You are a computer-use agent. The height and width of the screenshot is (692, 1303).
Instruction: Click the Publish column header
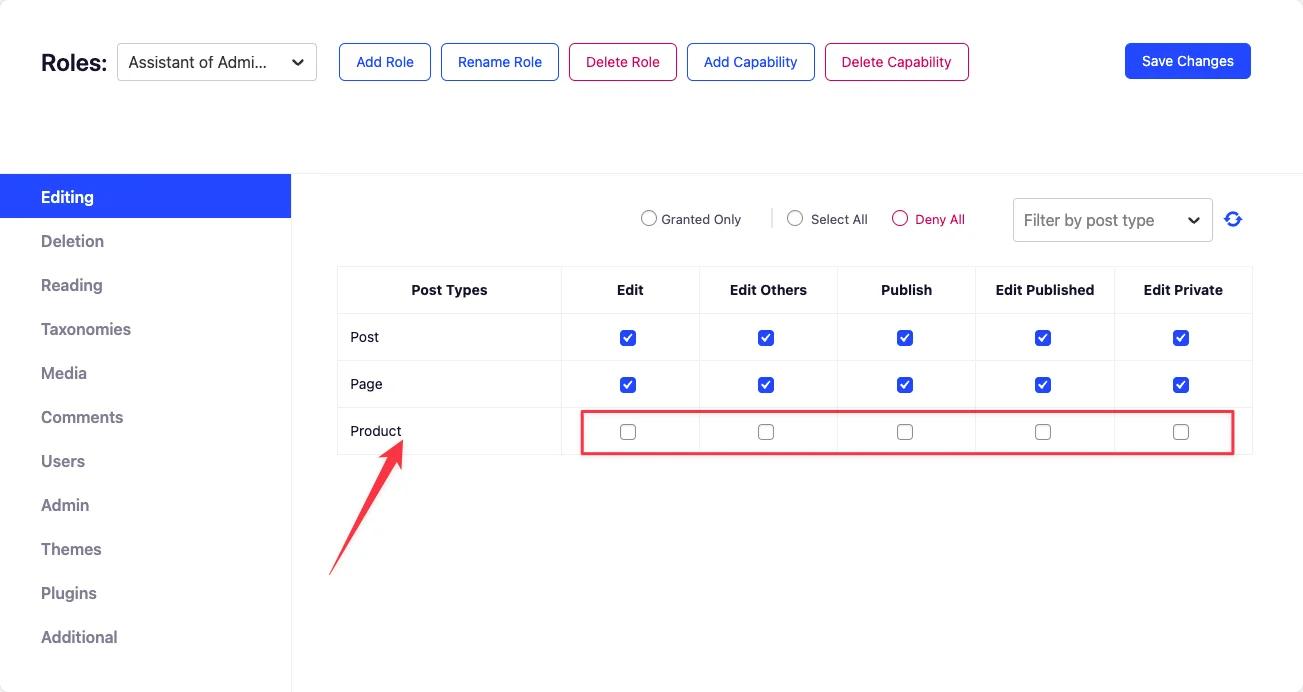click(906, 290)
